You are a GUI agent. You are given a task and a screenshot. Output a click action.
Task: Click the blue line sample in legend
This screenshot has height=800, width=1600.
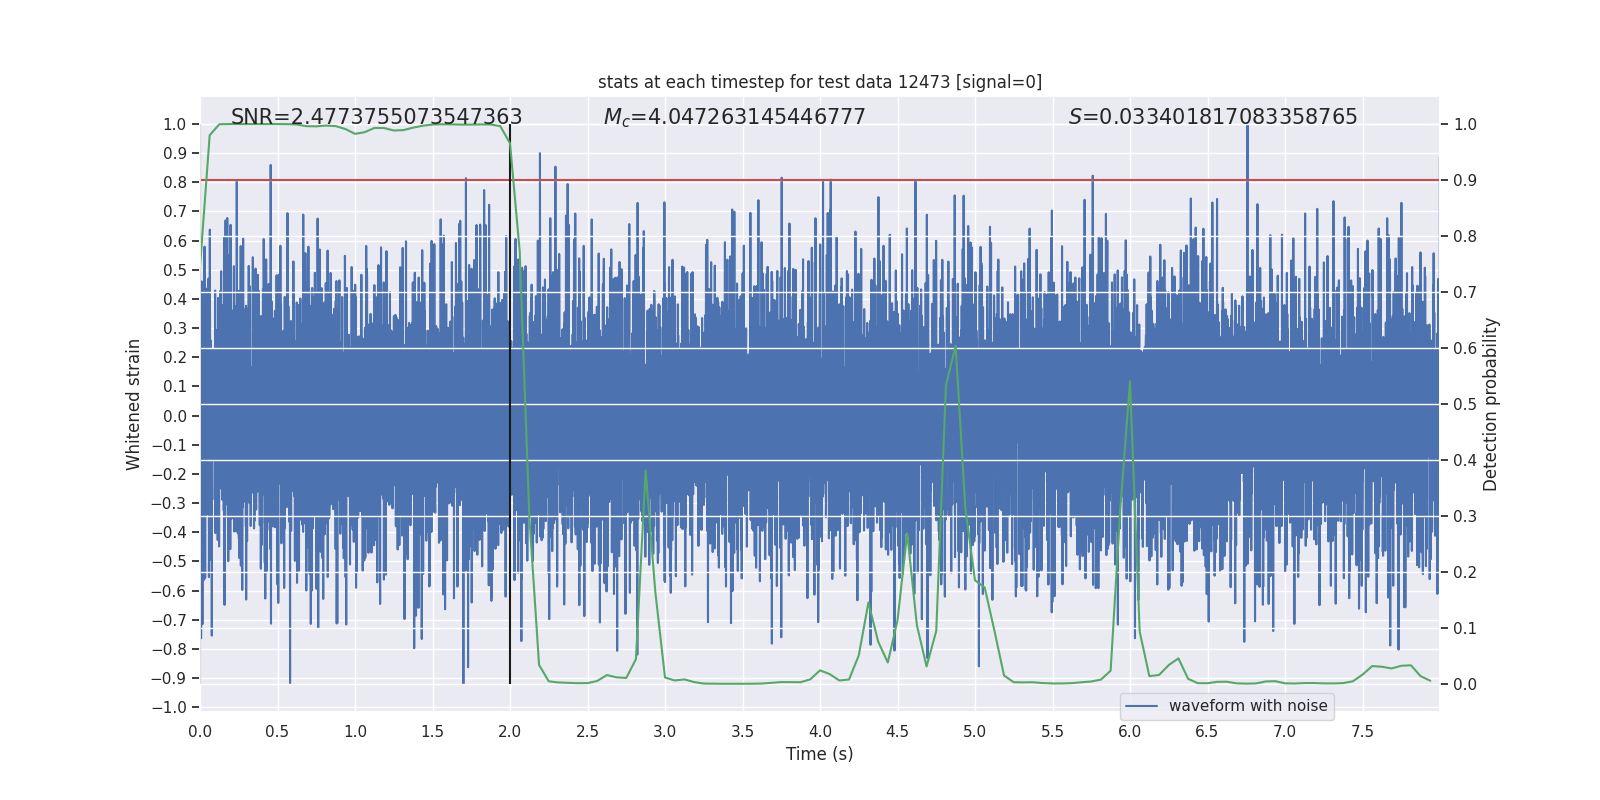(x=1141, y=706)
